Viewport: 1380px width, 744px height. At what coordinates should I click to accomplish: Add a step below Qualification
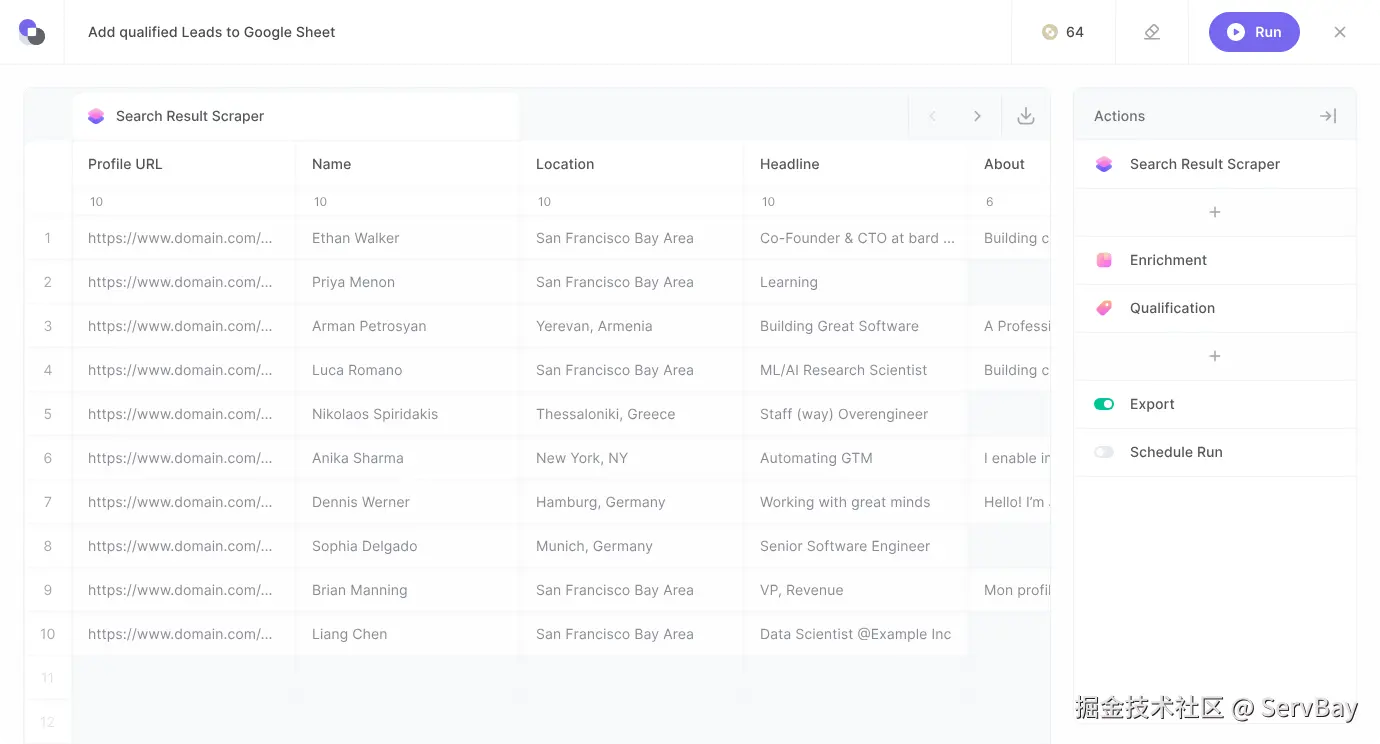coord(1215,356)
